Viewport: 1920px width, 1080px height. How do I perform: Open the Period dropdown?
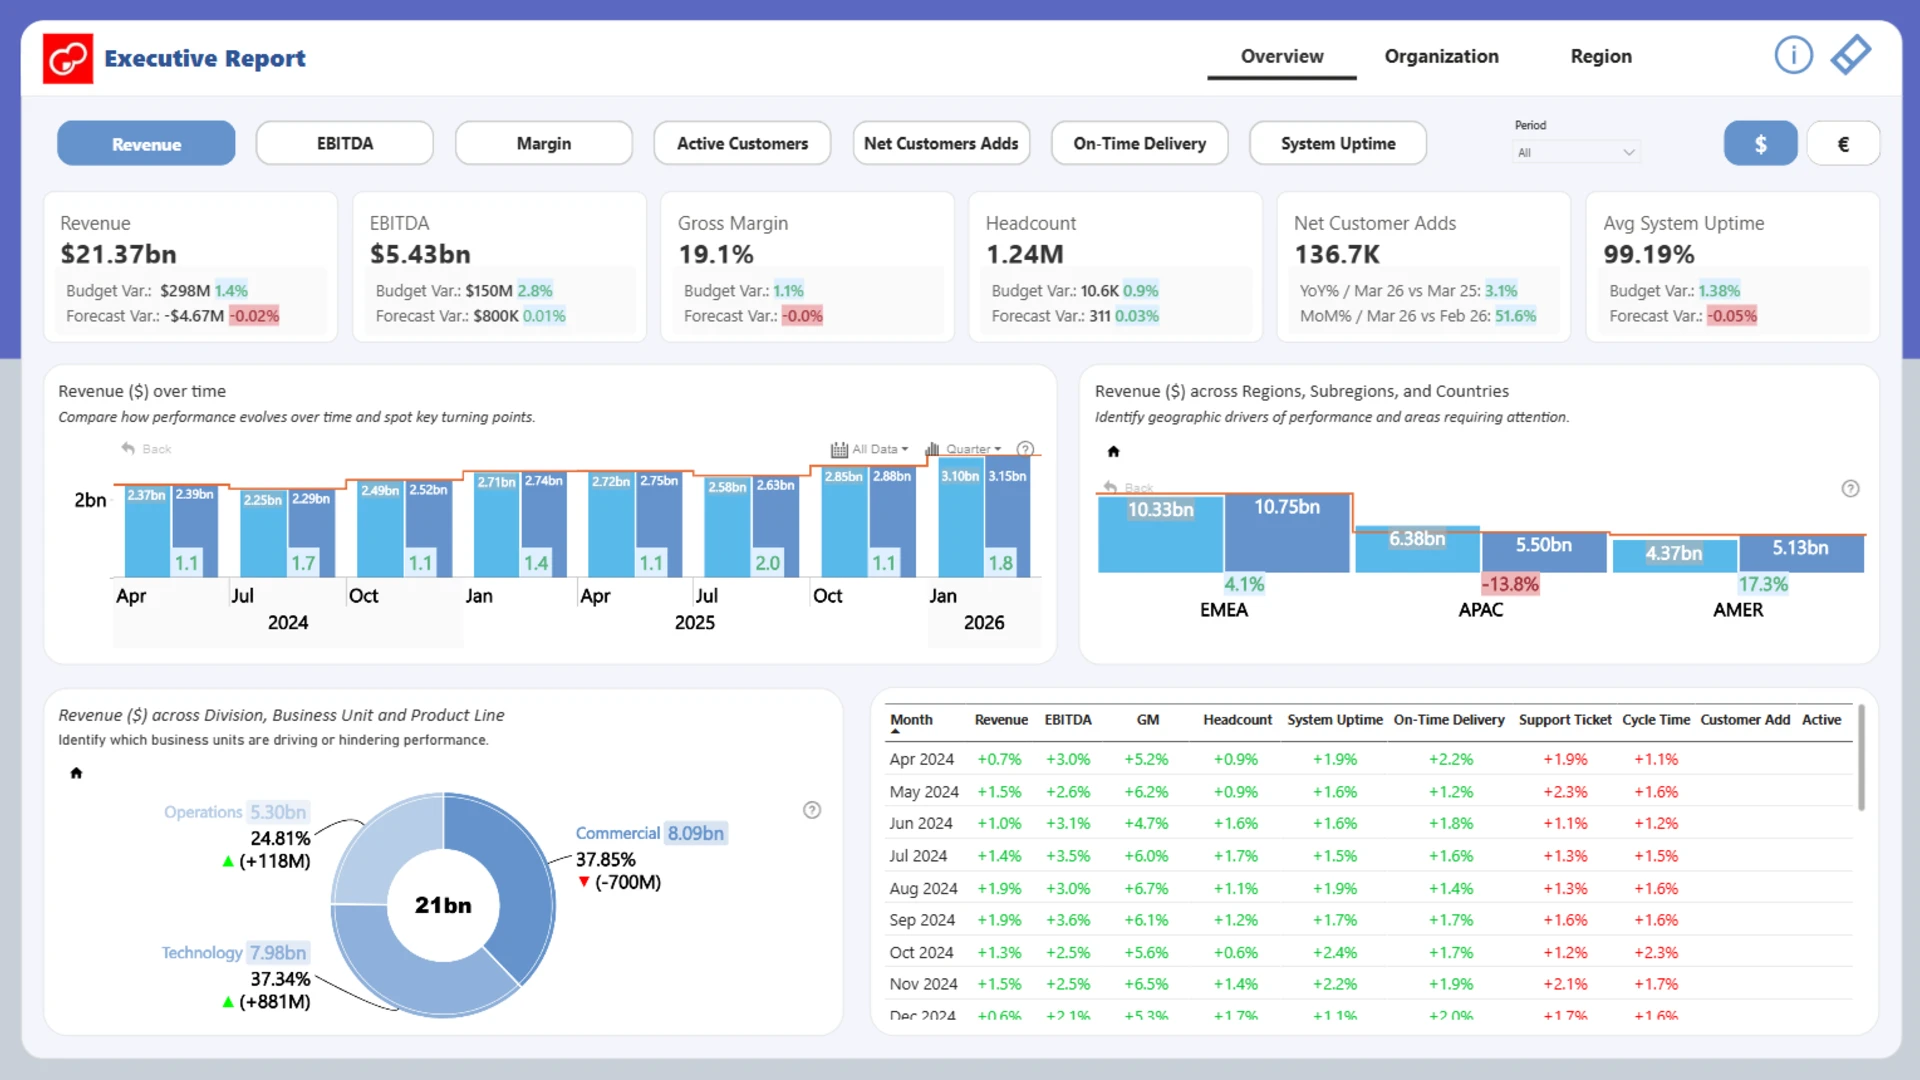click(x=1576, y=153)
